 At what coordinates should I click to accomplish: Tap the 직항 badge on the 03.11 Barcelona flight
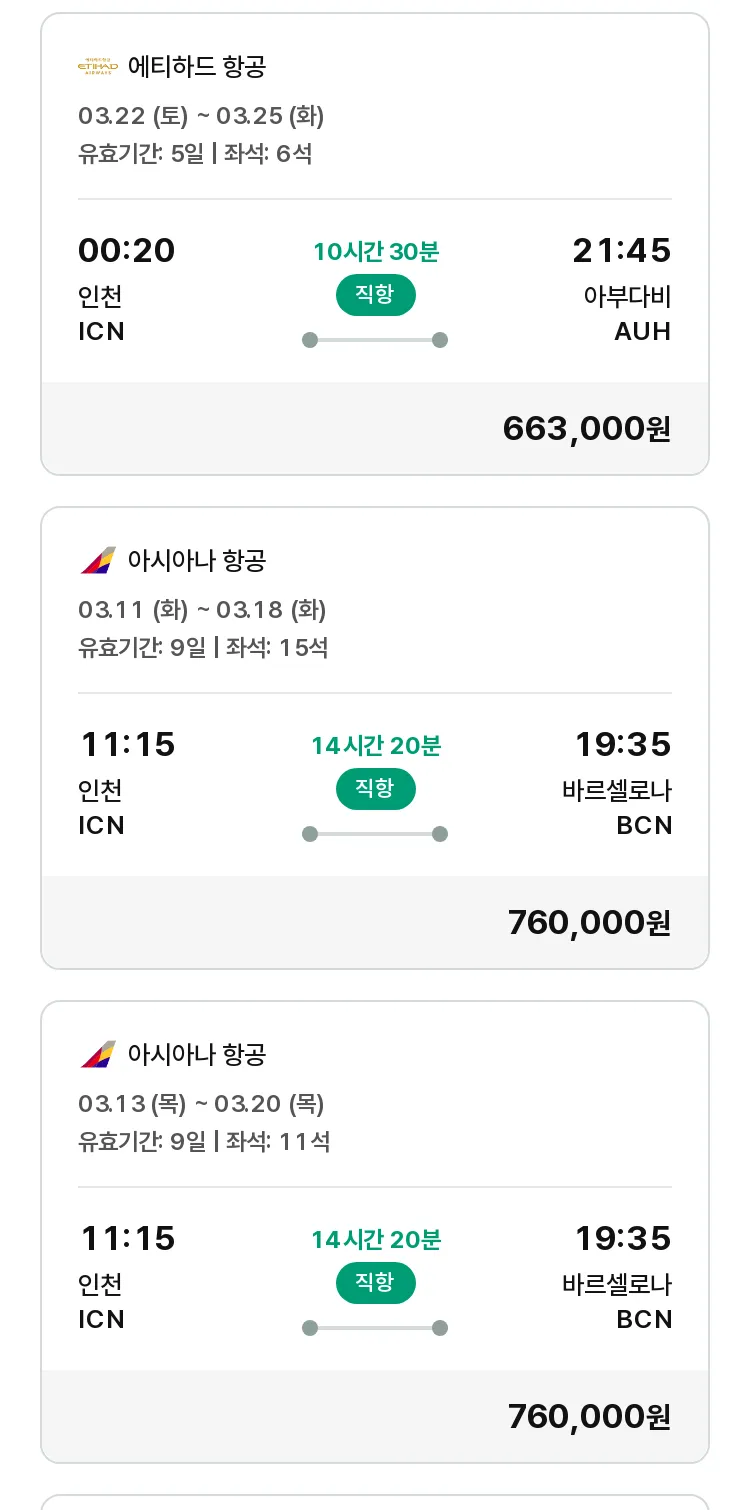tap(375, 789)
